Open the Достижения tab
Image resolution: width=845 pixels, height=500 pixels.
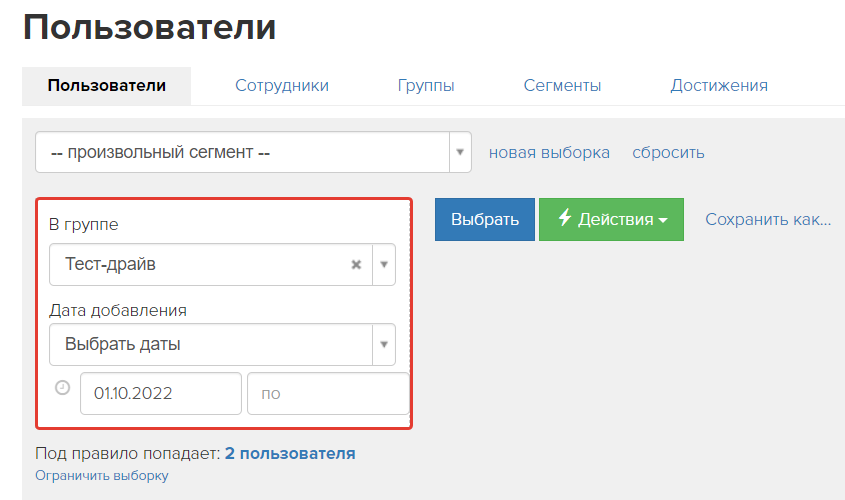[x=719, y=86]
